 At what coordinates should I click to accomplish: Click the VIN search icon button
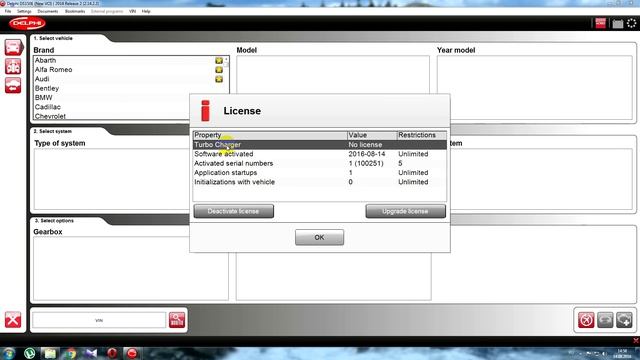point(177,320)
